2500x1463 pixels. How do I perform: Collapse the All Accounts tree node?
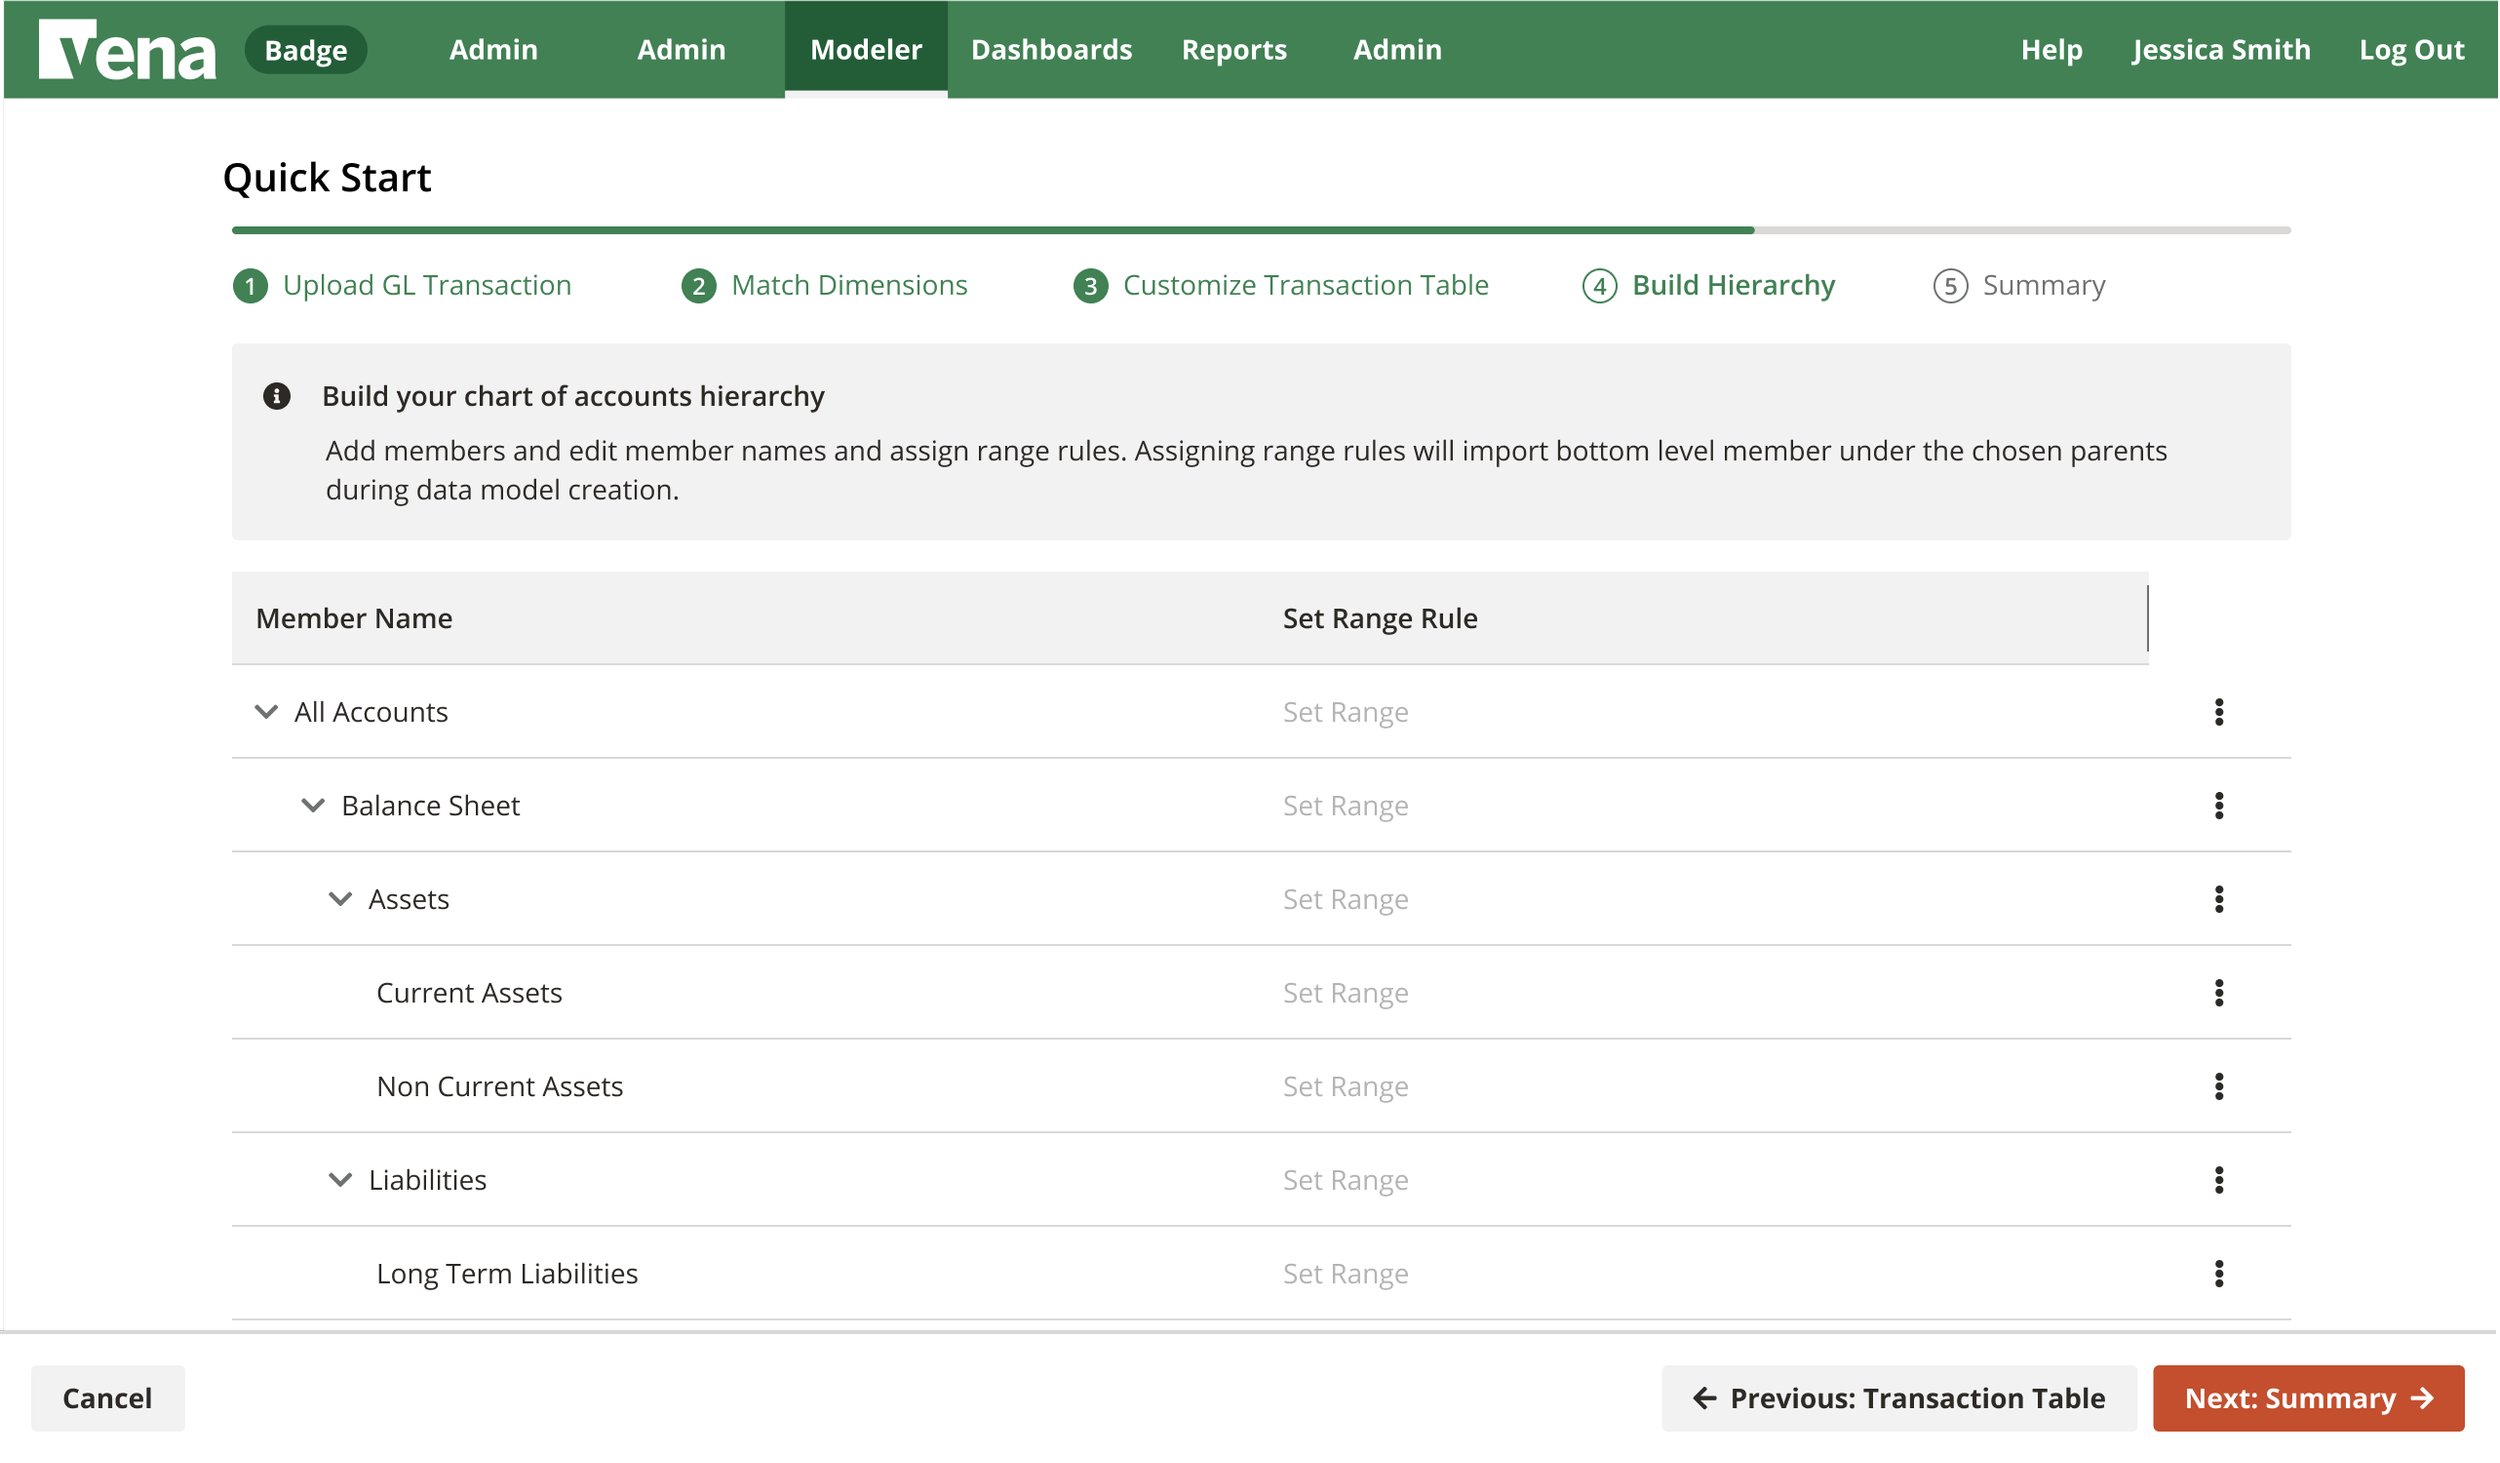pyautogui.click(x=265, y=711)
